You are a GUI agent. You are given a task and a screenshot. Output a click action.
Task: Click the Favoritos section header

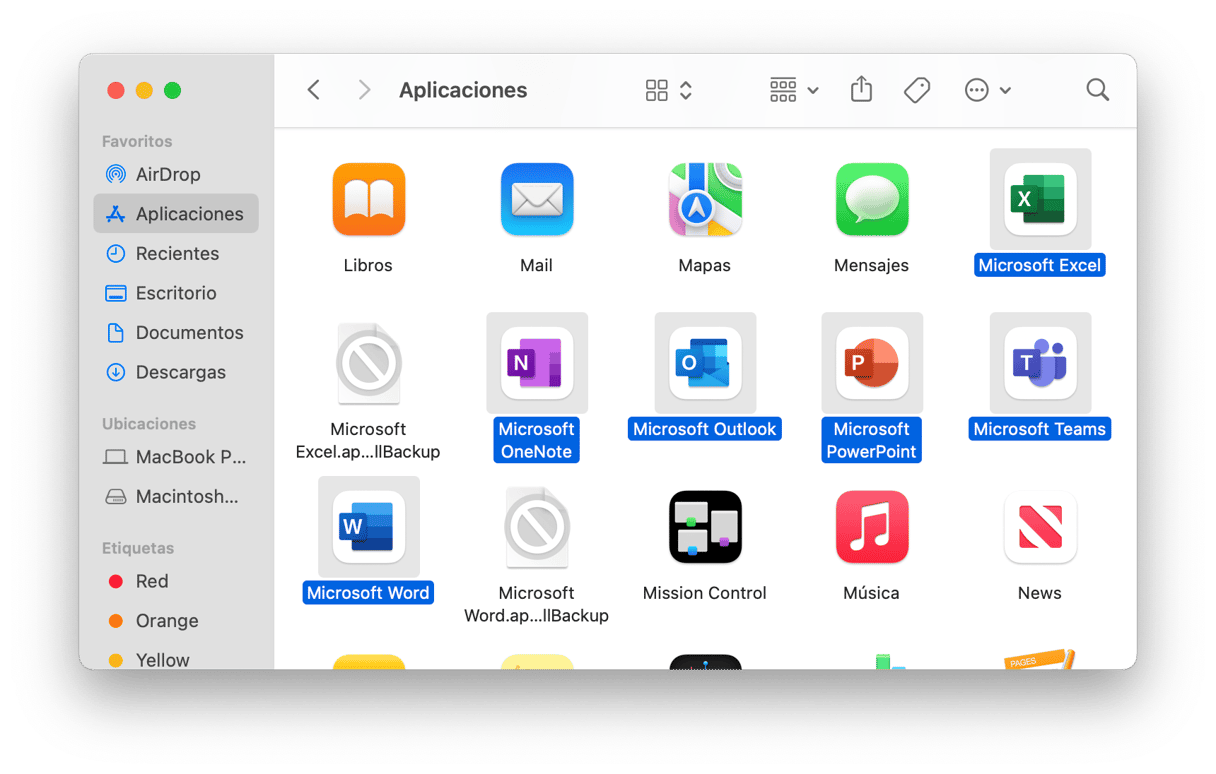[137, 141]
